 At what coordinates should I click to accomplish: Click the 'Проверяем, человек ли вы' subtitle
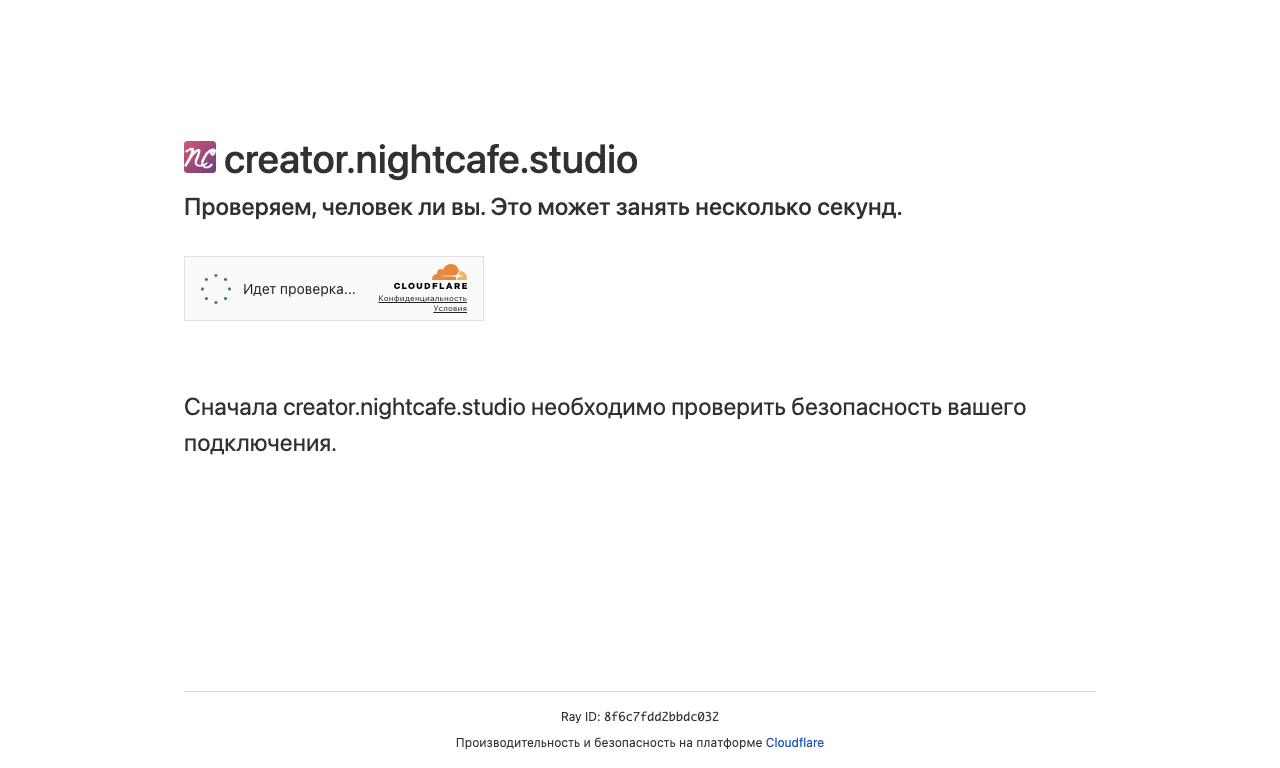tap(543, 207)
